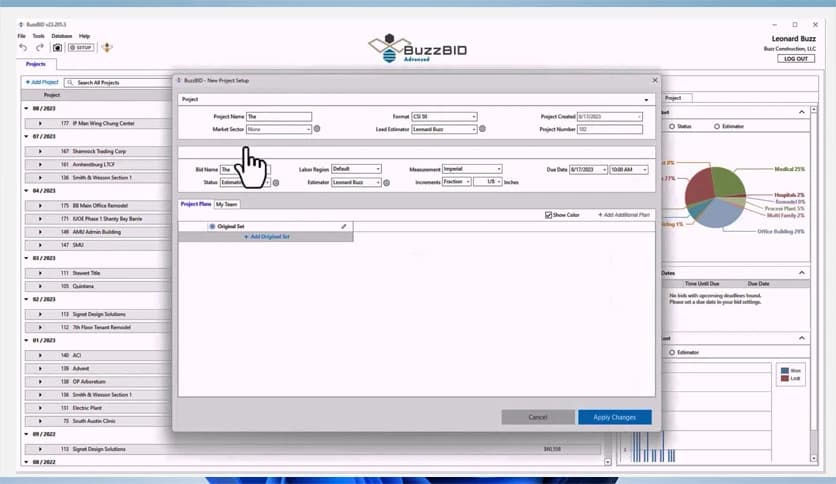Select project row 112 7th Floor Tenant Remodel
The height and width of the screenshot is (484, 836).
click(99, 327)
